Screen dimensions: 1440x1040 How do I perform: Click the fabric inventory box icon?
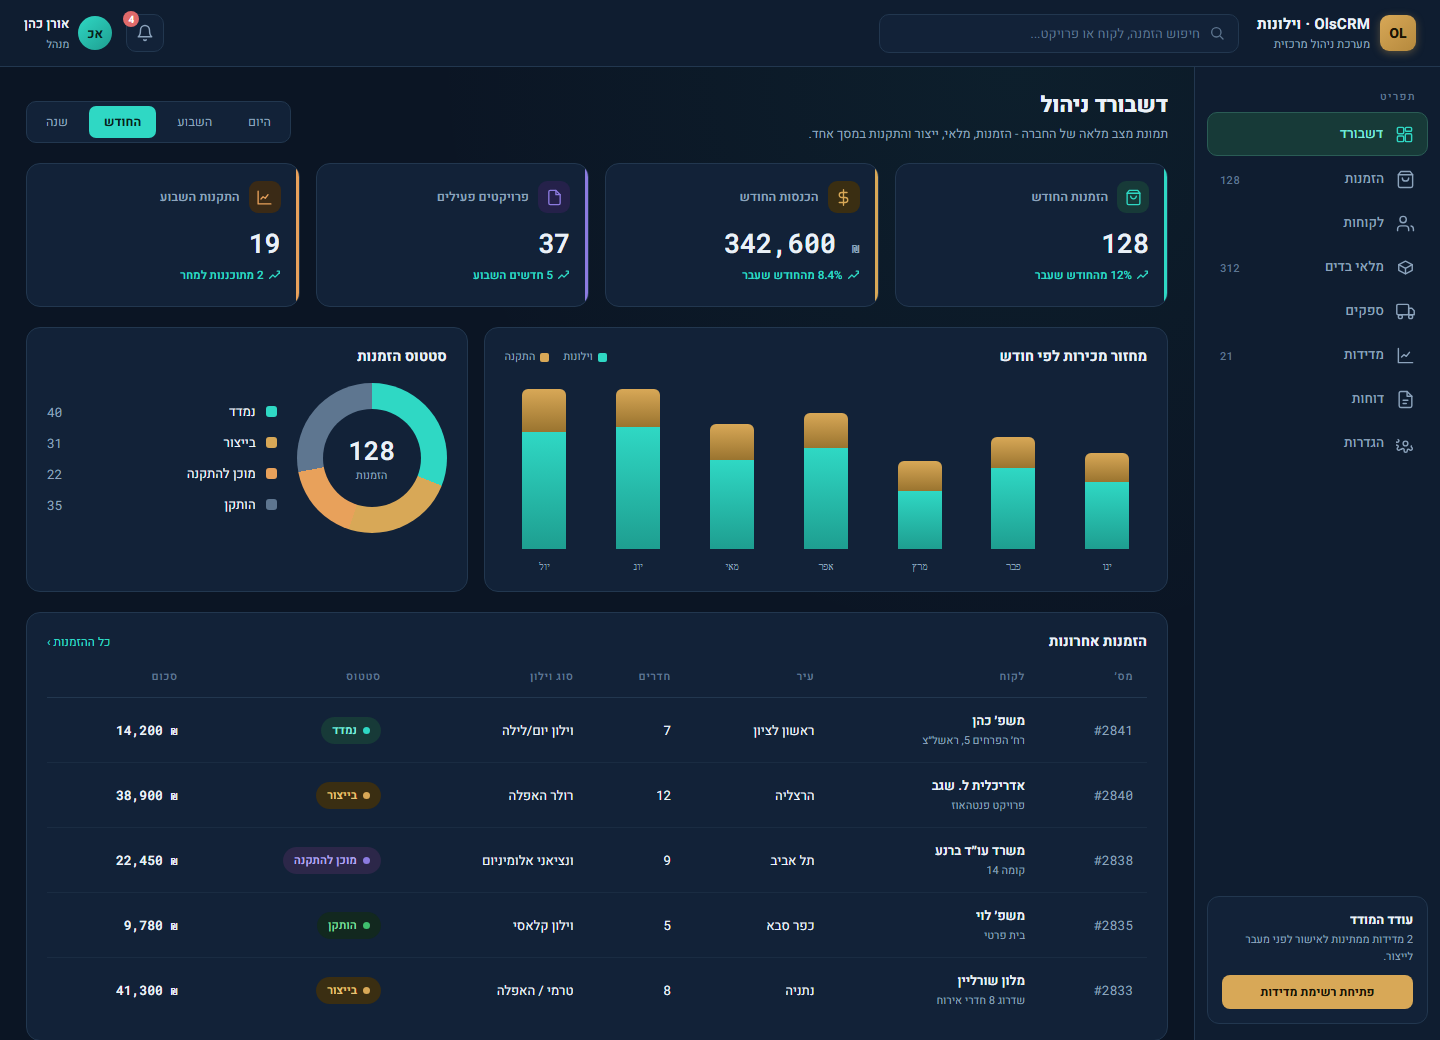(1405, 267)
